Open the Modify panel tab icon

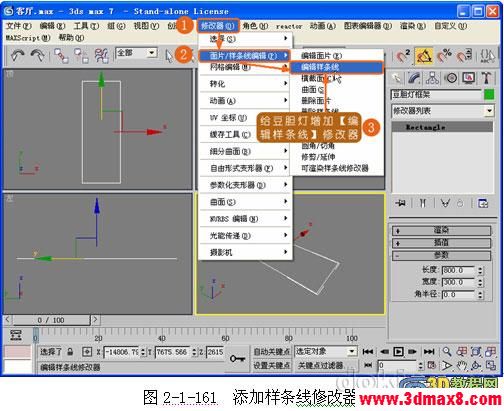(414, 78)
